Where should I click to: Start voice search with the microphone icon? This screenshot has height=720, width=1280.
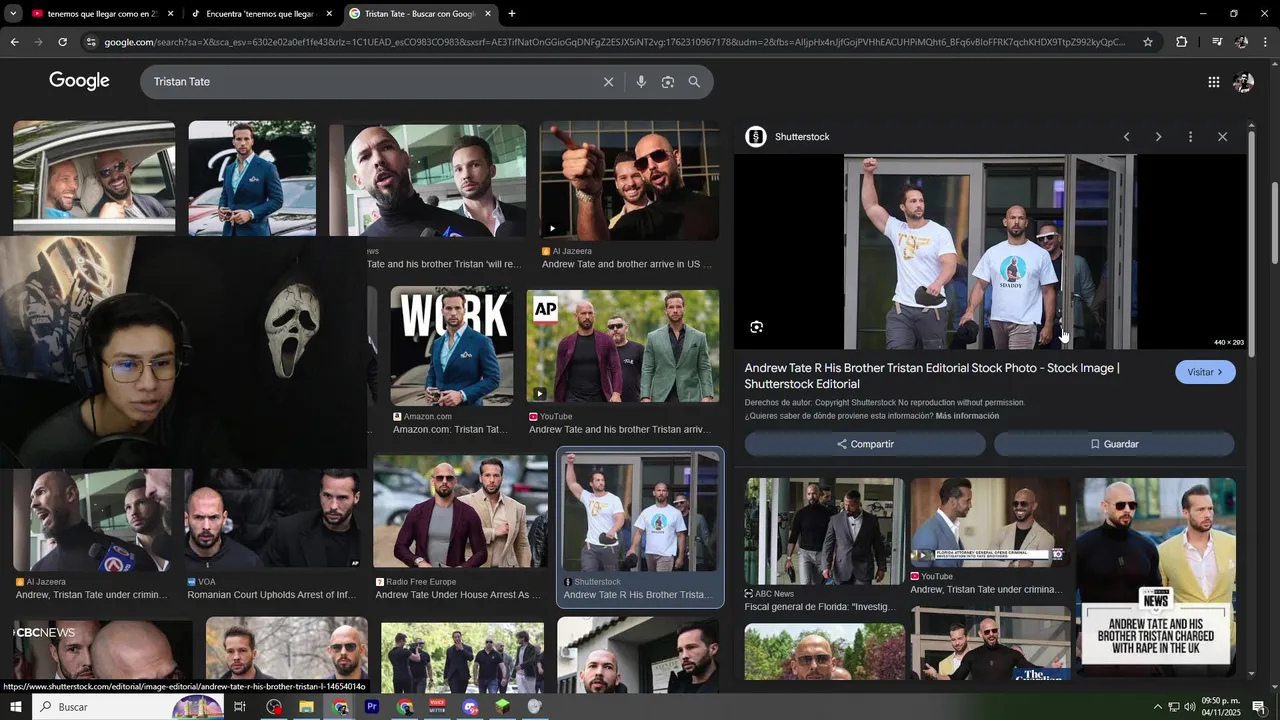[641, 82]
